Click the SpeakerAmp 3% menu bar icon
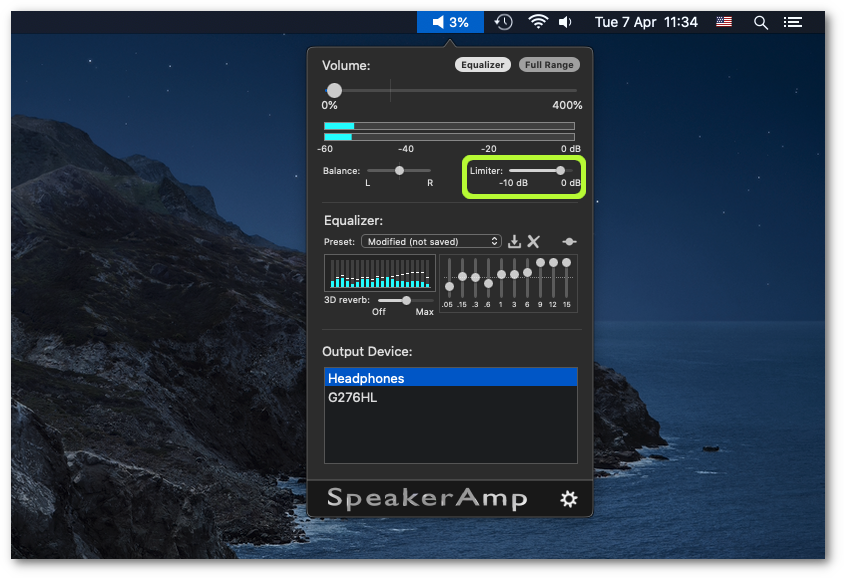The height and width of the screenshot is (578, 844). tap(450, 22)
